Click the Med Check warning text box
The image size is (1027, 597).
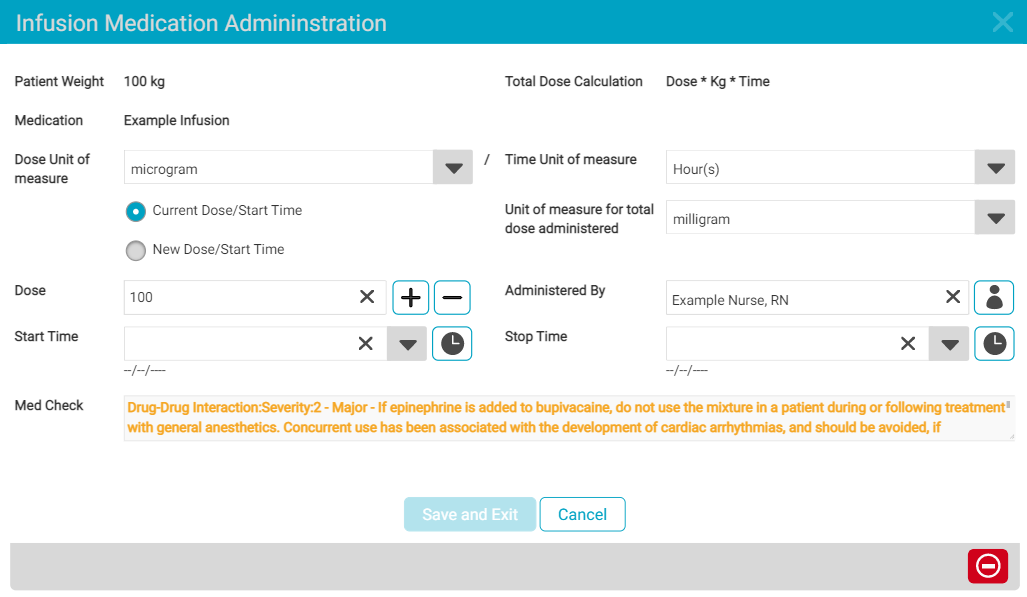(568, 418)
